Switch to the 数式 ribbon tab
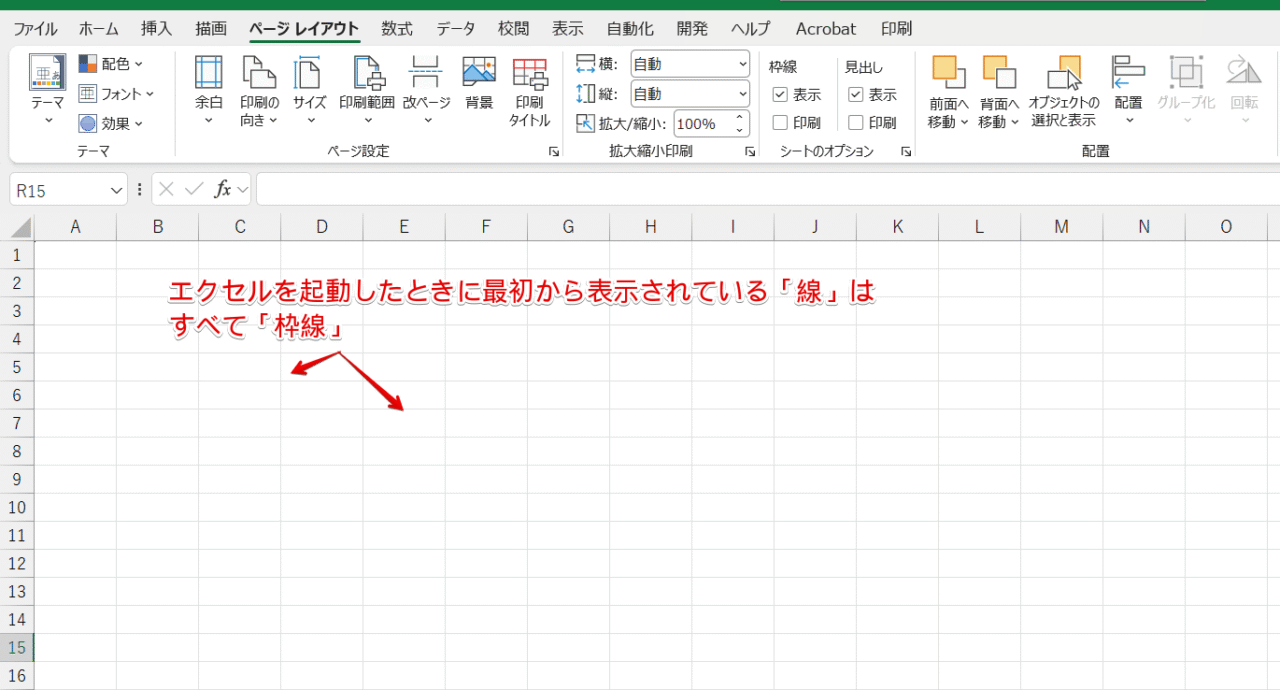This screenshot has width=1280, height=690. click(x=396, y=28)
